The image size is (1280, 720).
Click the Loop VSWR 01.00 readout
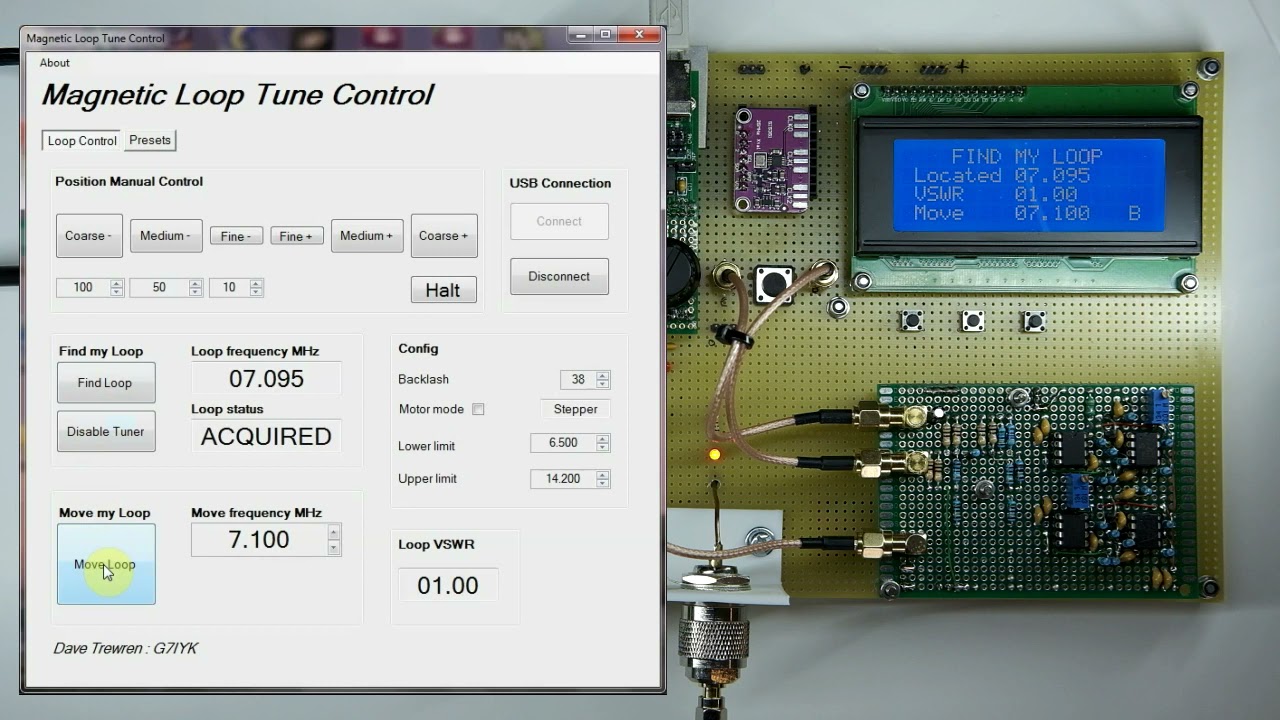448,586
